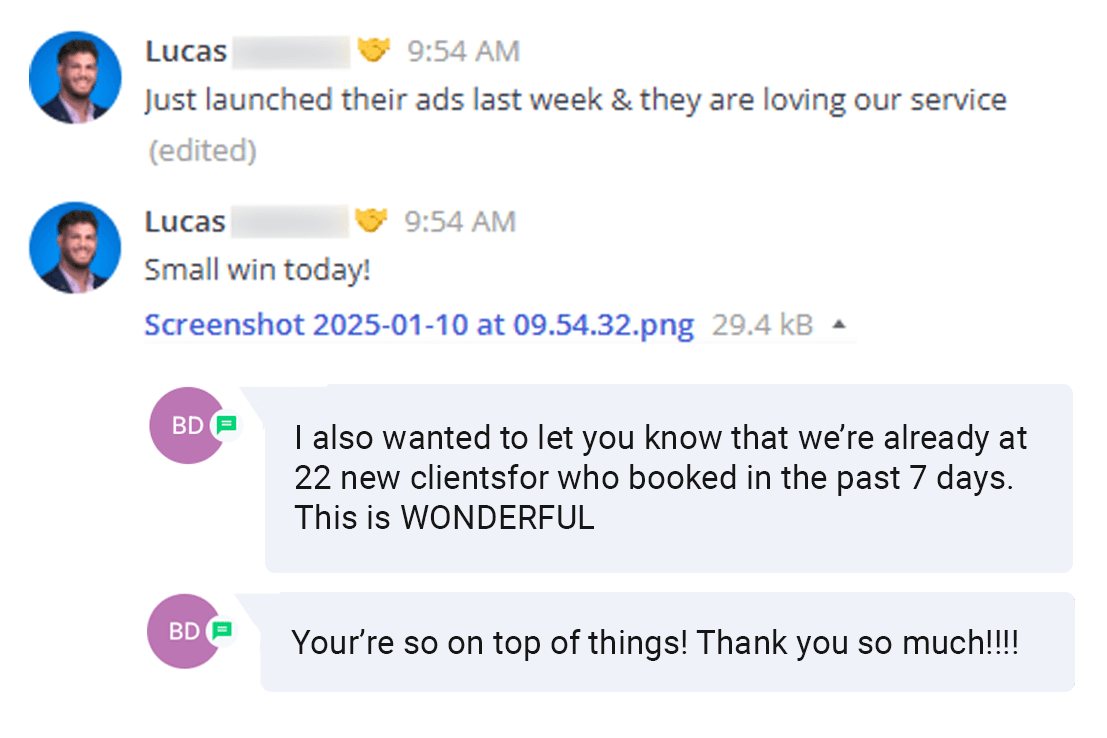The height and width of the screenshot is (738, 1107).
Task: Click Lucas's profile photo on second message
Action: (x=75, y=248)
